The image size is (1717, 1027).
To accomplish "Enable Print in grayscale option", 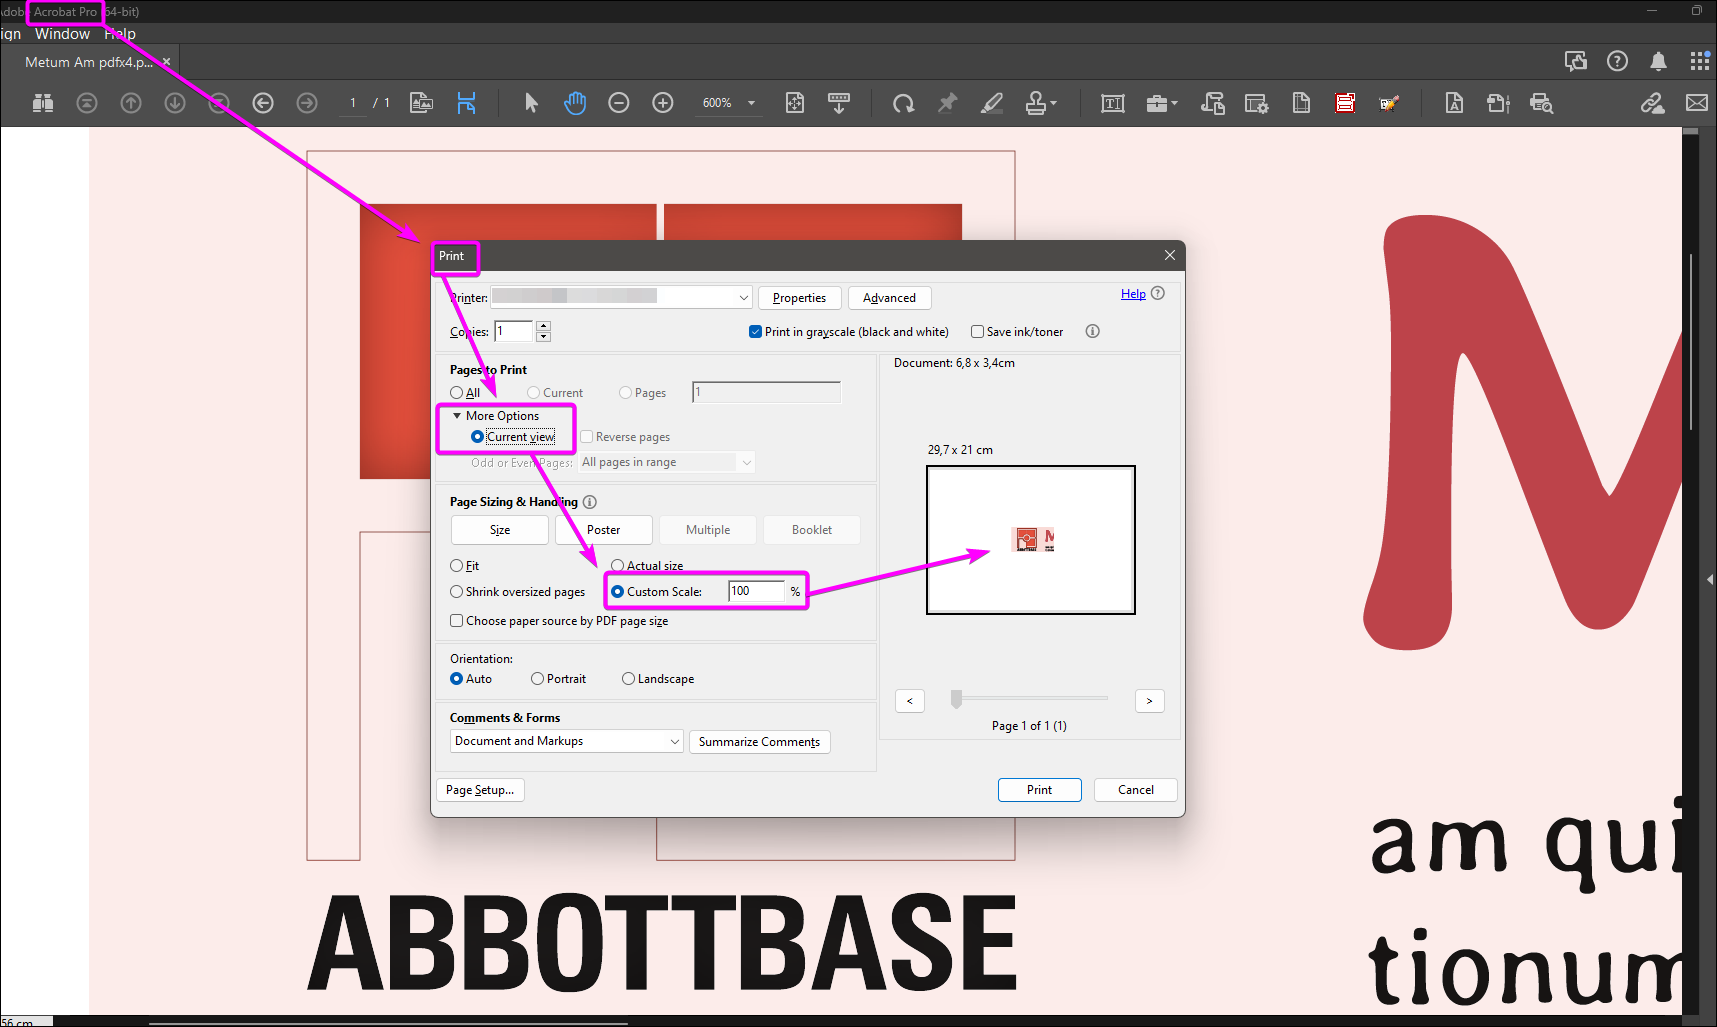I will [755, 331].
